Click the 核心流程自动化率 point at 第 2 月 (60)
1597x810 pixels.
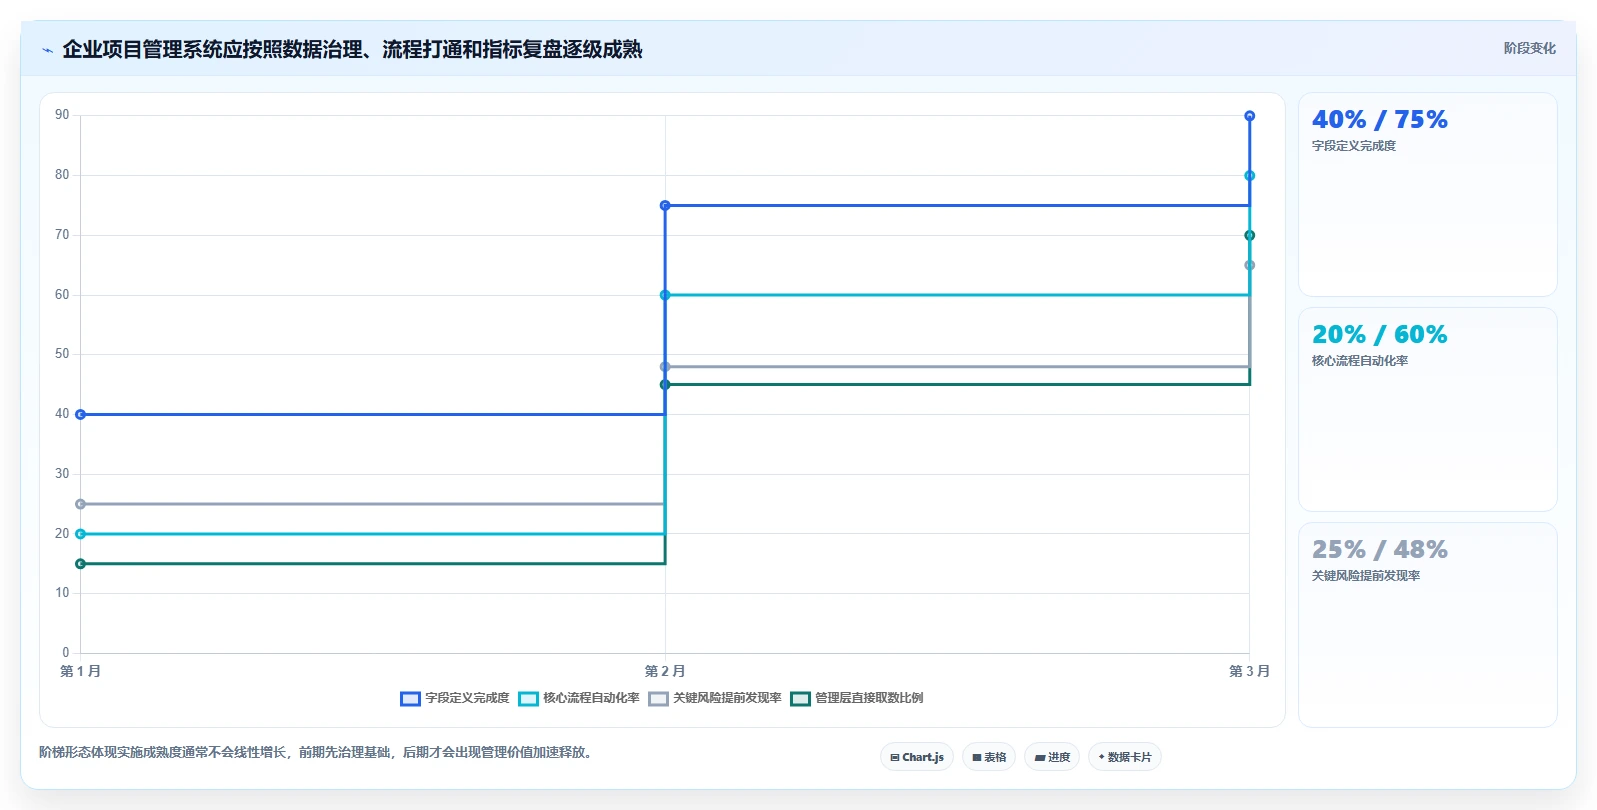665,295
